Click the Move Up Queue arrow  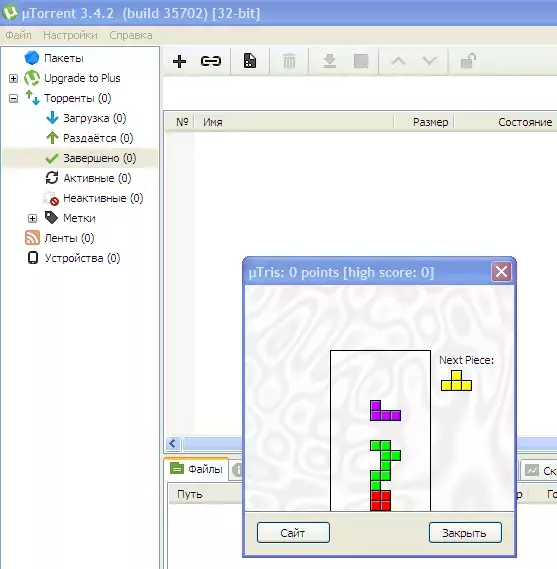click(398, 61)
